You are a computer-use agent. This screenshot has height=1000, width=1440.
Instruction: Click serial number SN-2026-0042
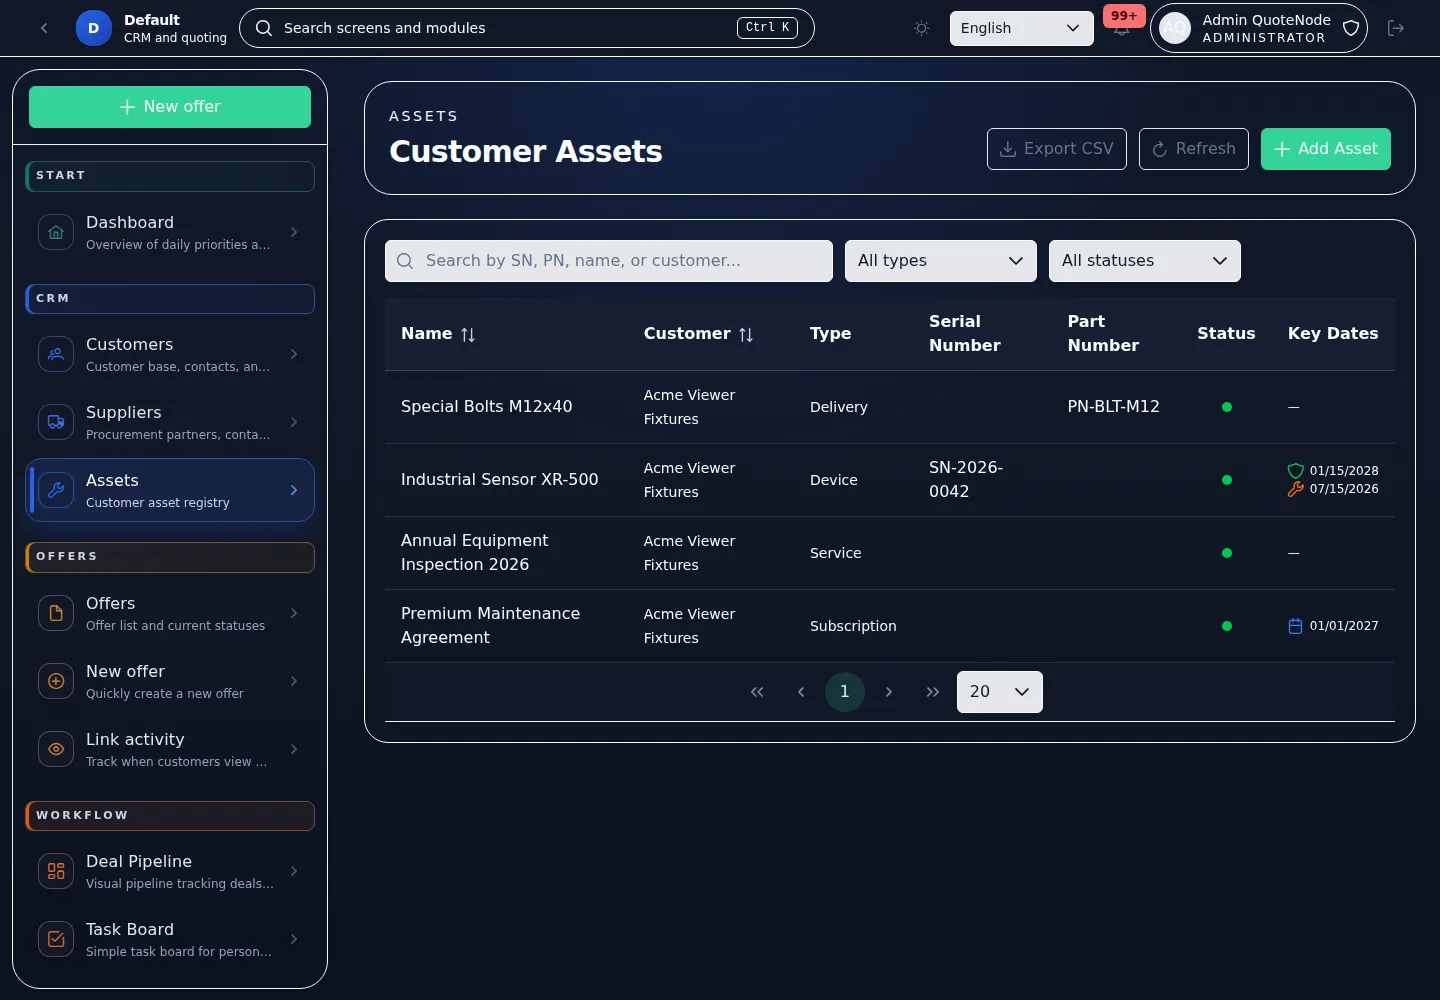pyautogui.click(x=966, y=480)
